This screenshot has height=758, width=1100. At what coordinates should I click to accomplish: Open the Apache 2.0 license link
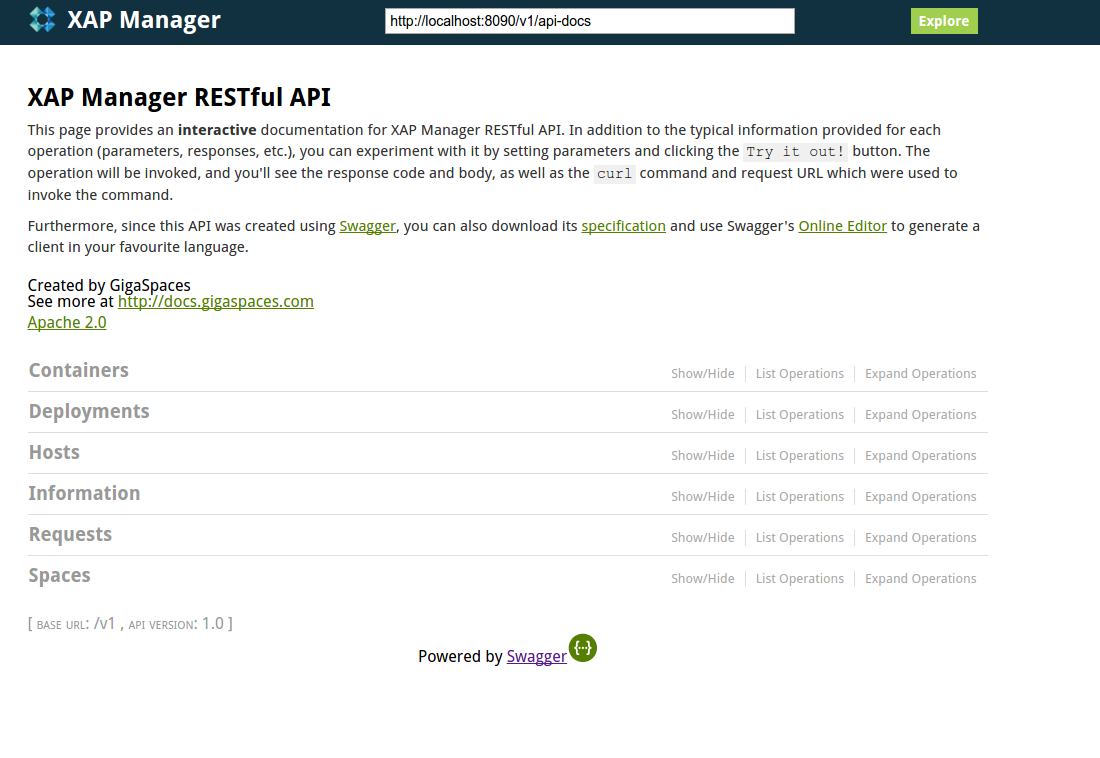click(67, 323)
